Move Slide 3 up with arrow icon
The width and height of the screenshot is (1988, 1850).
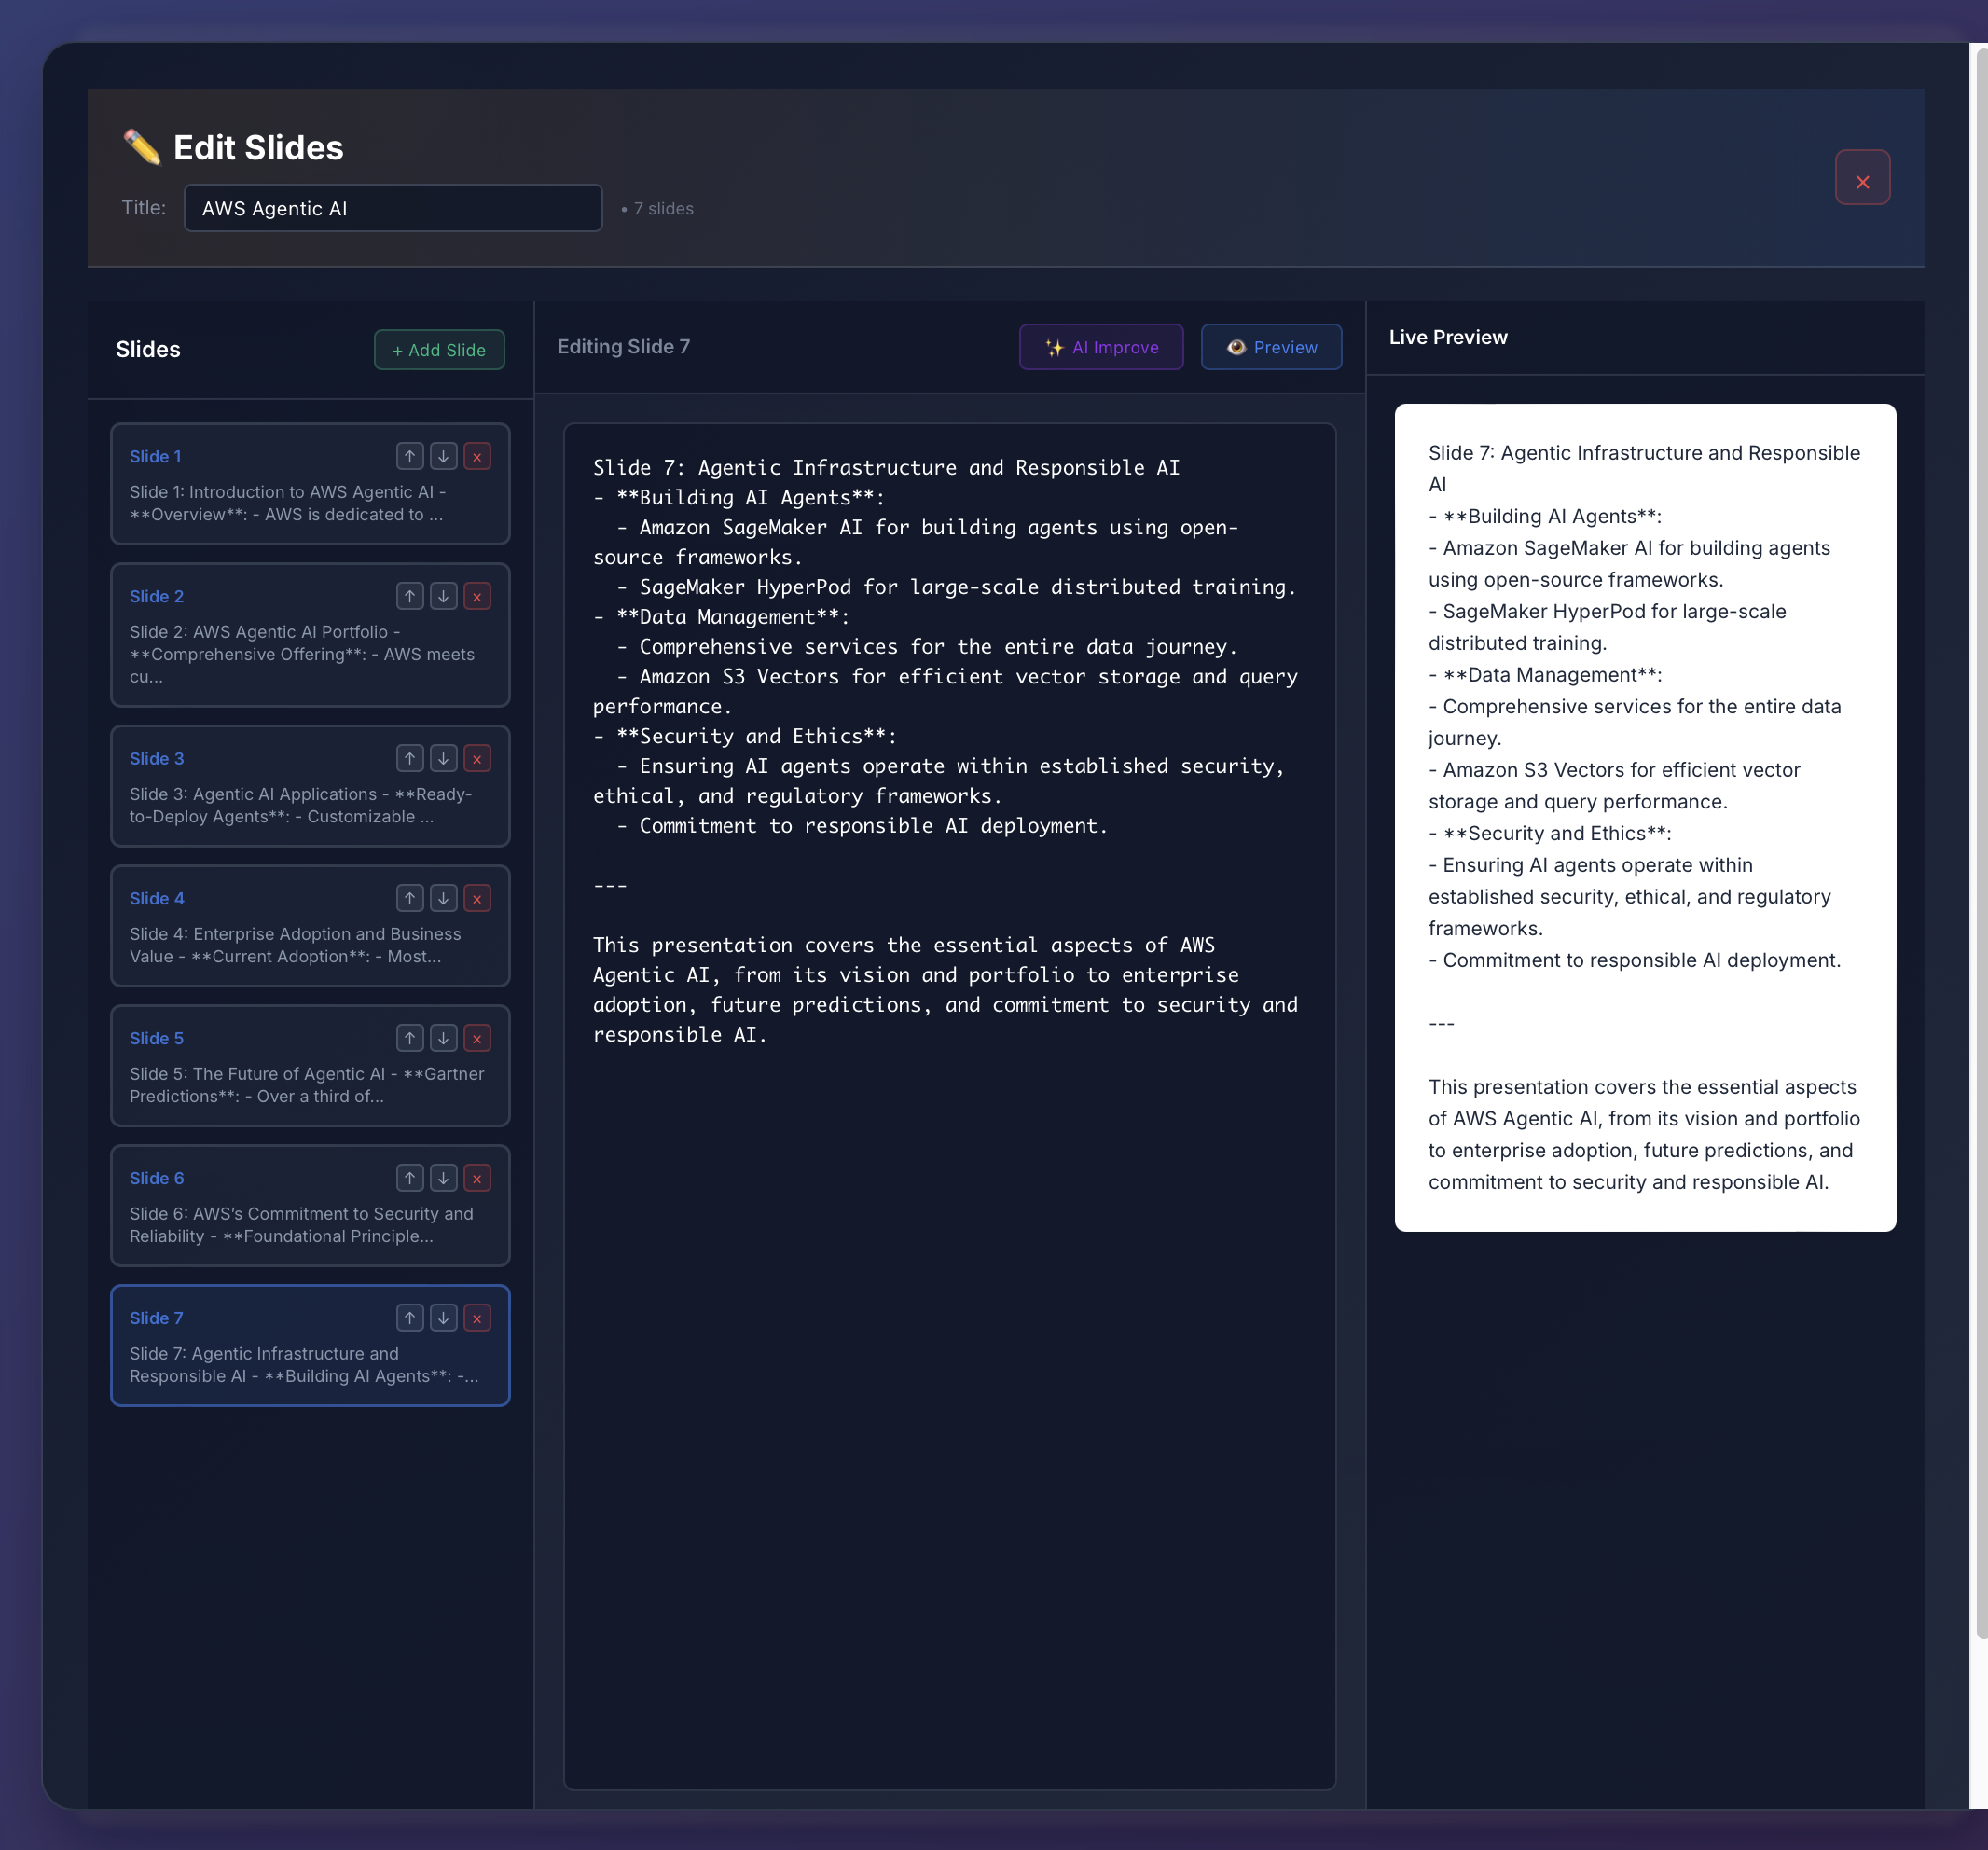410,759
